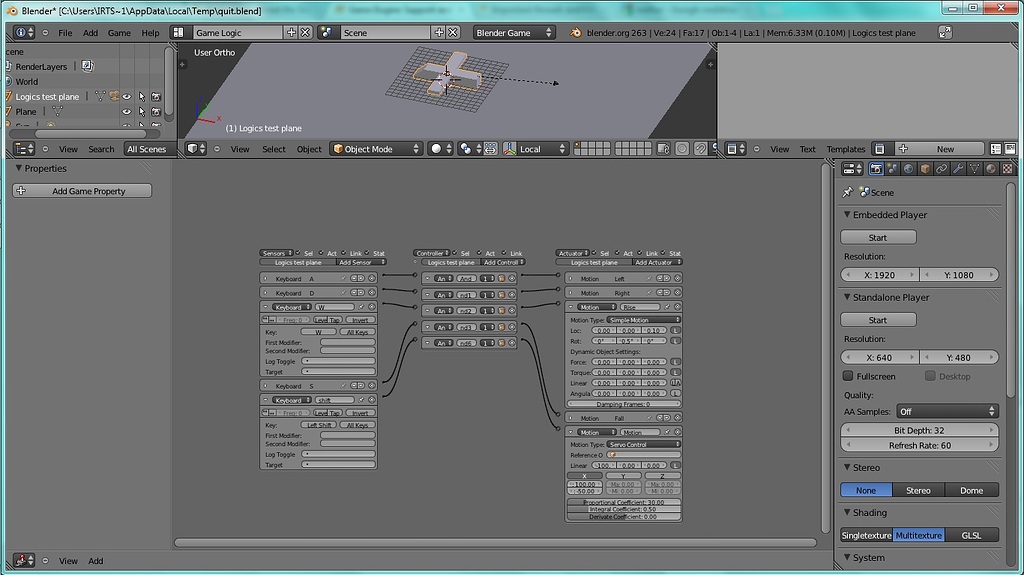This screenshot has width=1024, height=575.
Task: Click the pin icon next to Scene
Action: click(848, 192)
